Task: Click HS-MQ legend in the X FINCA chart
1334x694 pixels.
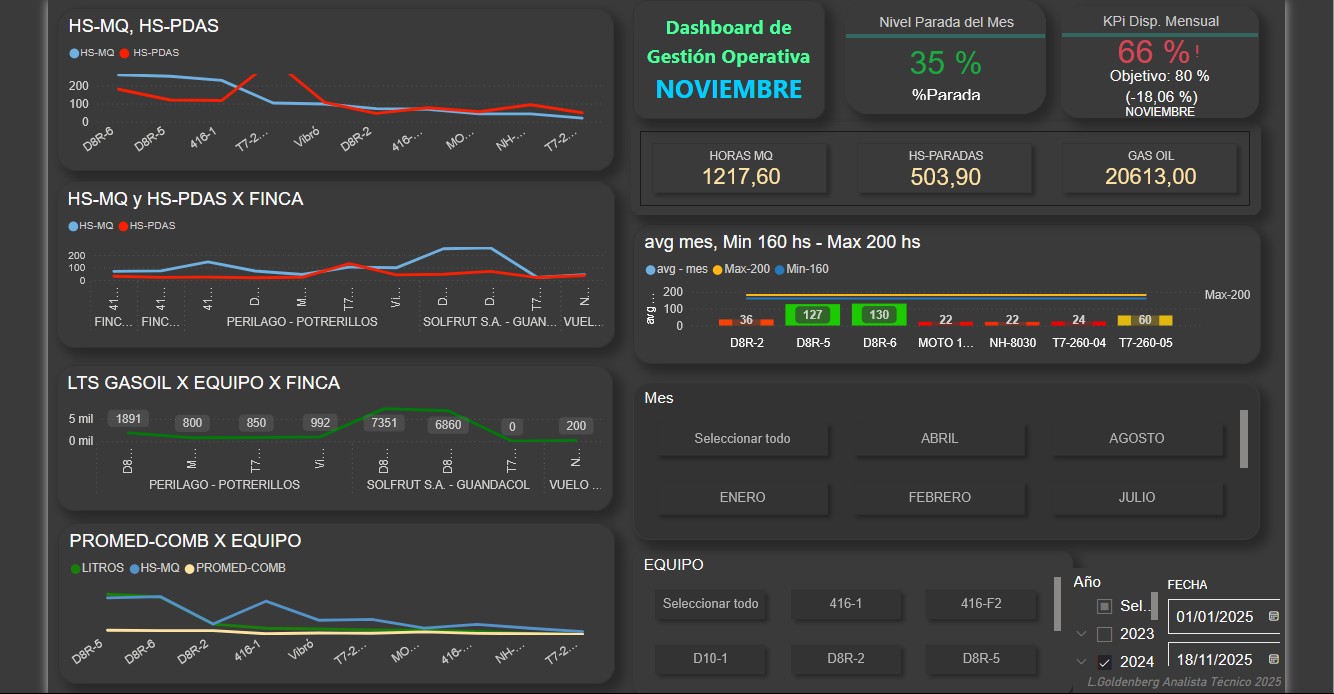Action: [x=91, y=226]
